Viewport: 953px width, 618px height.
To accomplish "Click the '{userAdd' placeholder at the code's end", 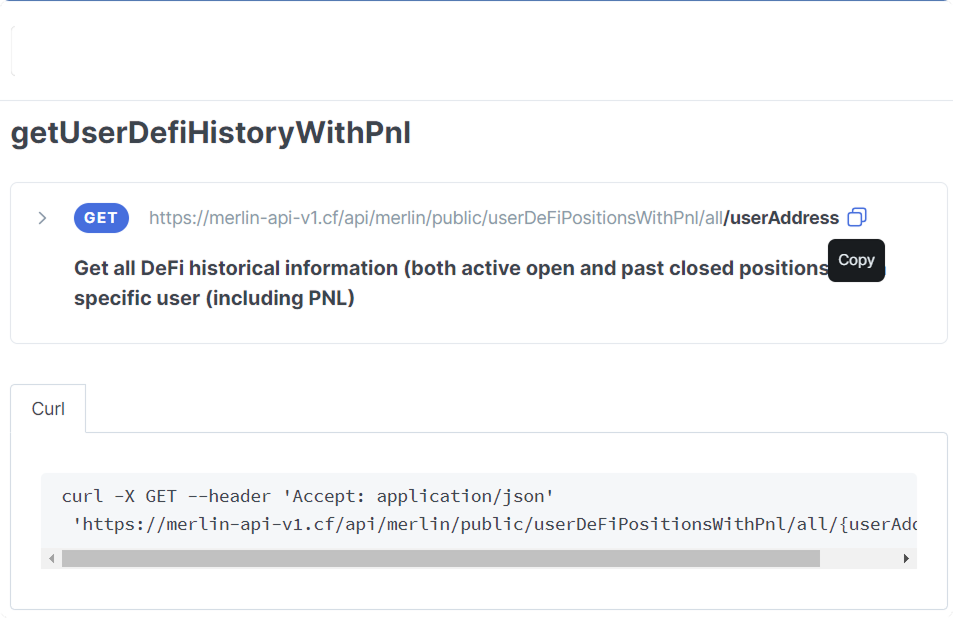I will point(878,524).
